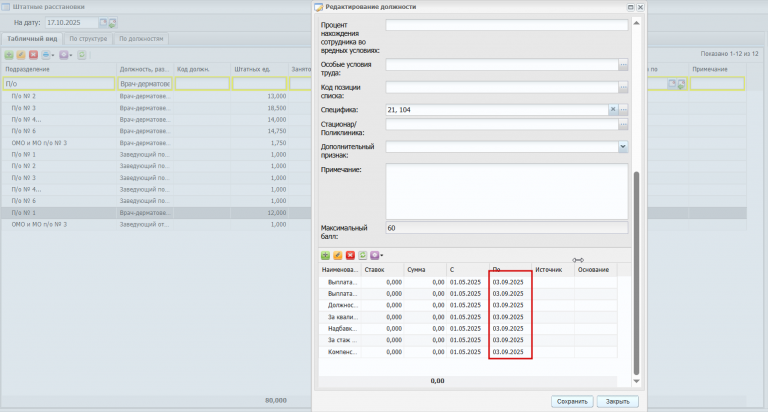The width and height of the screenshot is (768, 412).
Task: Apply date with green arrow icon beside На дату
Action: [x=112, y=23]
